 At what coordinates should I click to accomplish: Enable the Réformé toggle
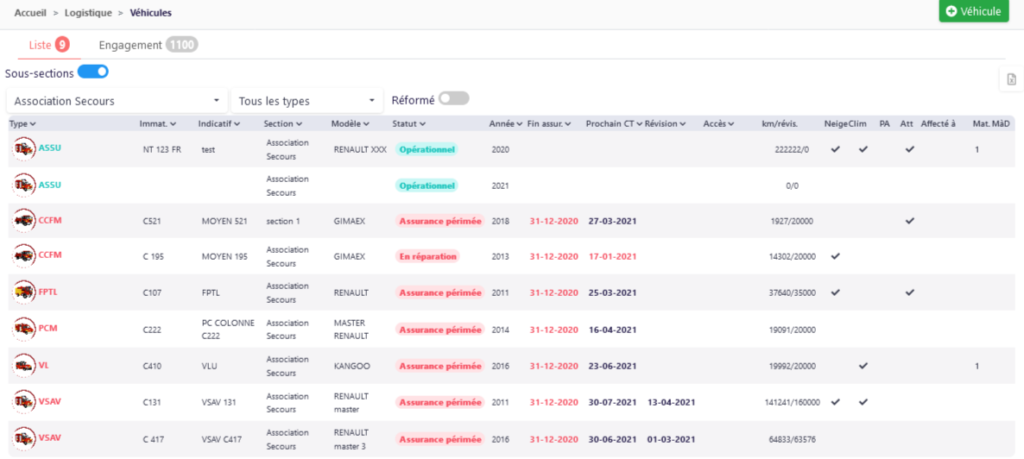click(x=454, y=99)
